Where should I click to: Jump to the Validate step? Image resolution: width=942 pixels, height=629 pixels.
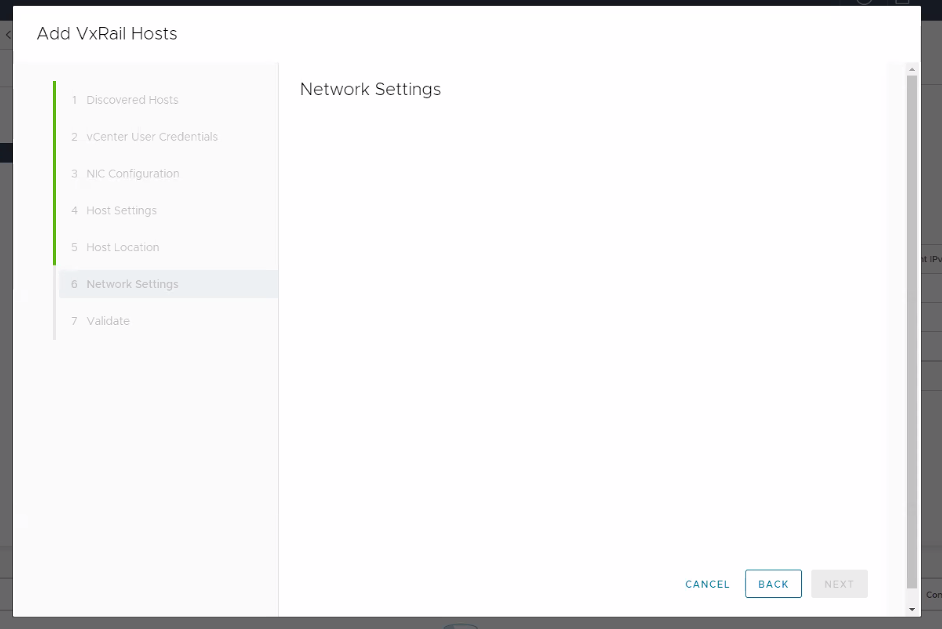pos(108,321)
